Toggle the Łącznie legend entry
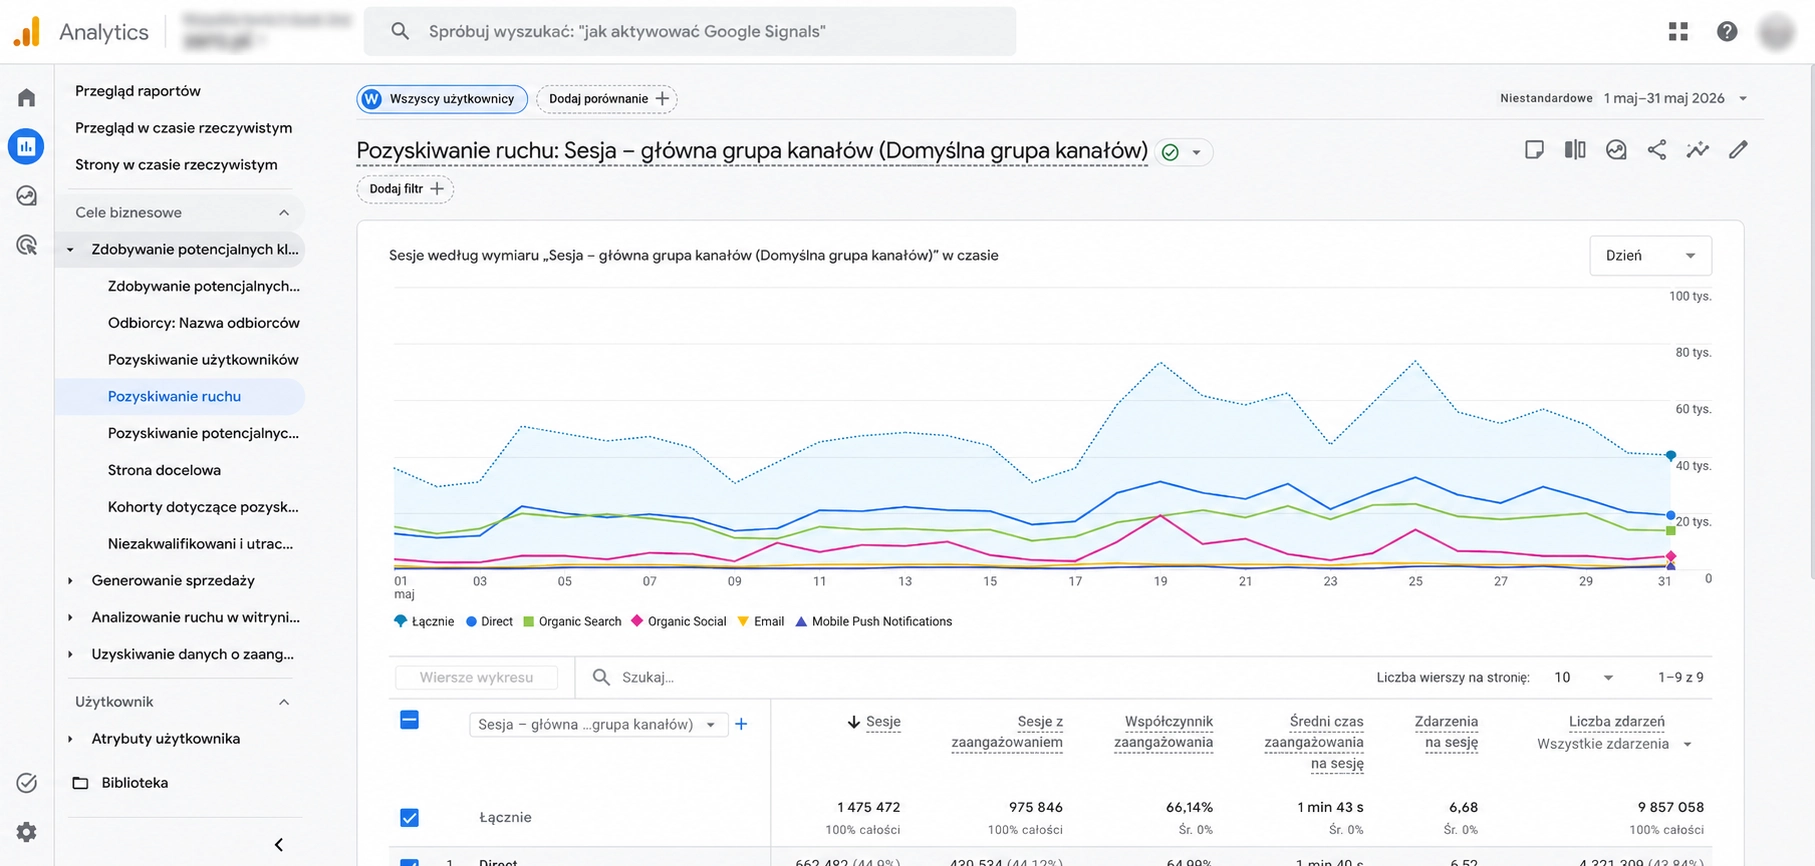 click(425, 622)
